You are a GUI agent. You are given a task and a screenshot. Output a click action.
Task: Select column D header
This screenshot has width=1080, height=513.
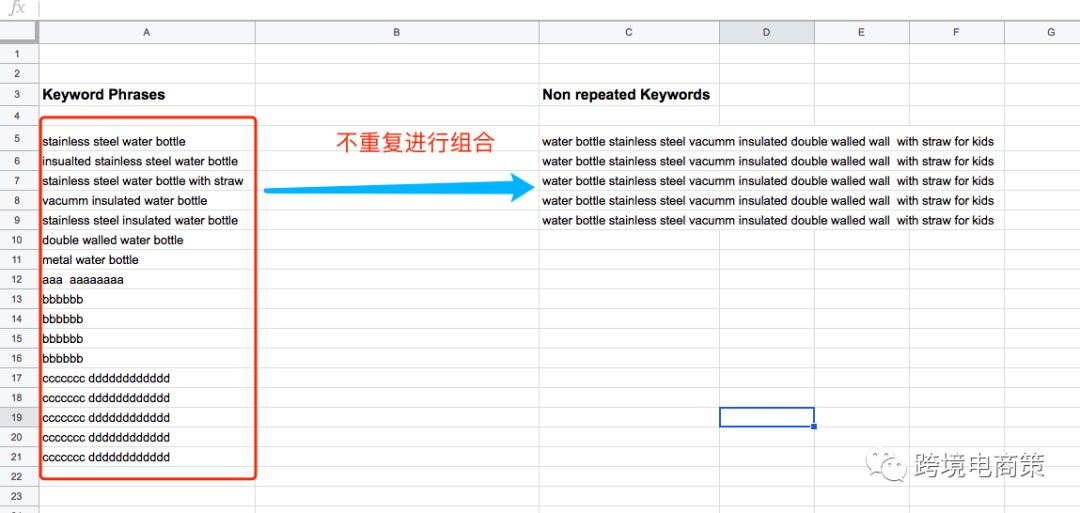click(x=766, y=33)
